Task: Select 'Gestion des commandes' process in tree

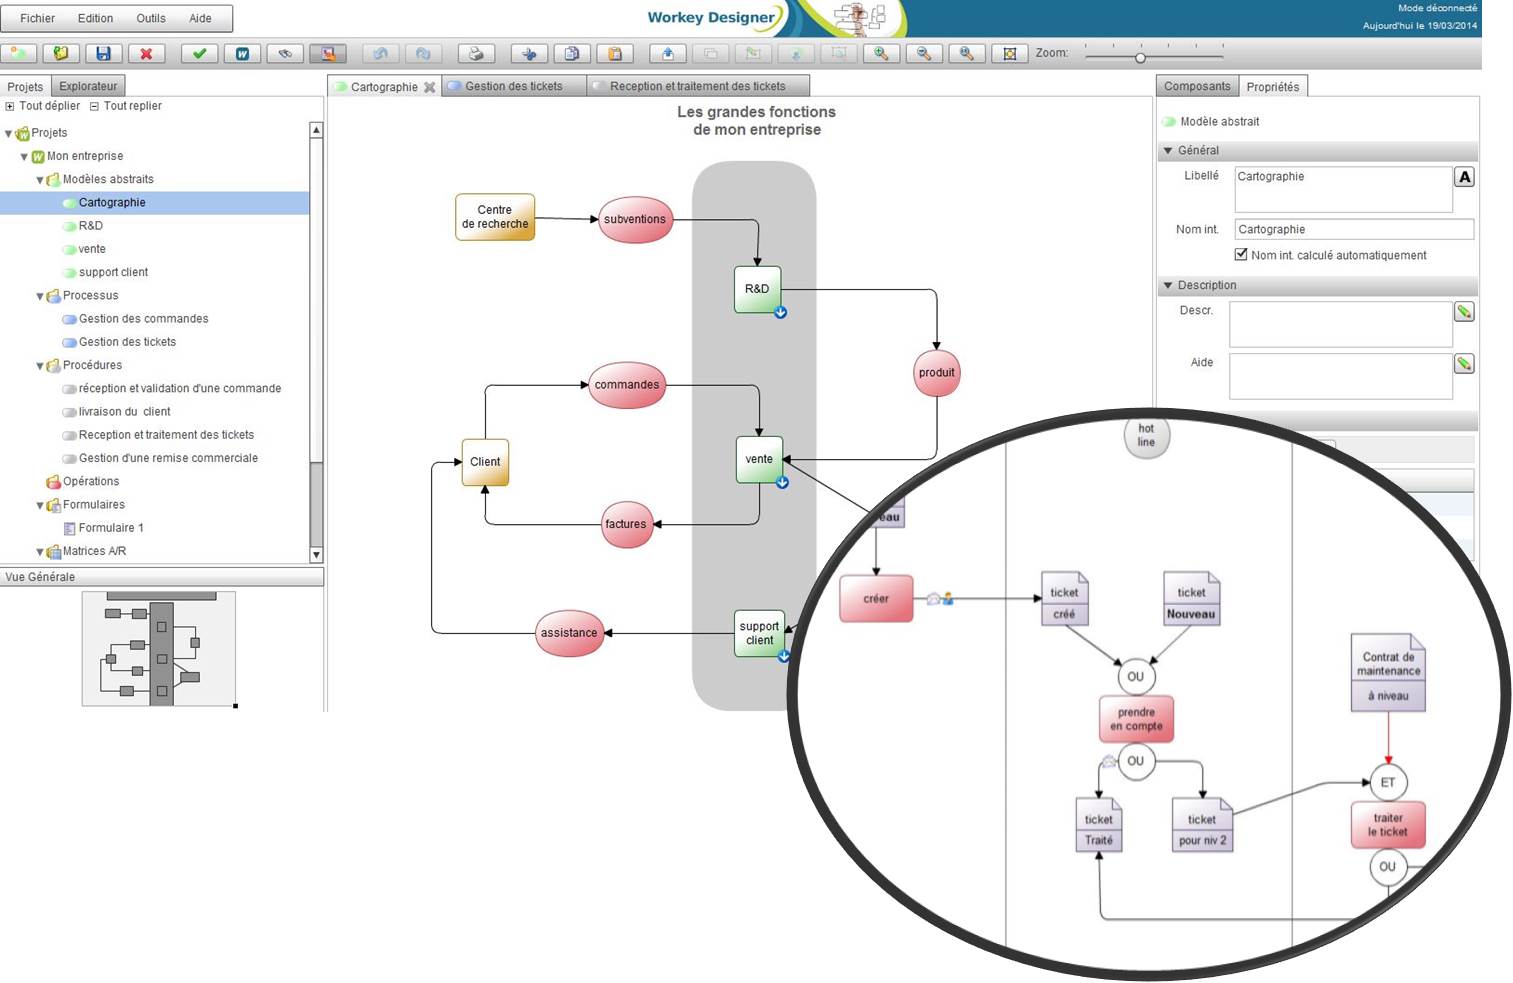Action: pyautogui.click(x=143, y=319)
